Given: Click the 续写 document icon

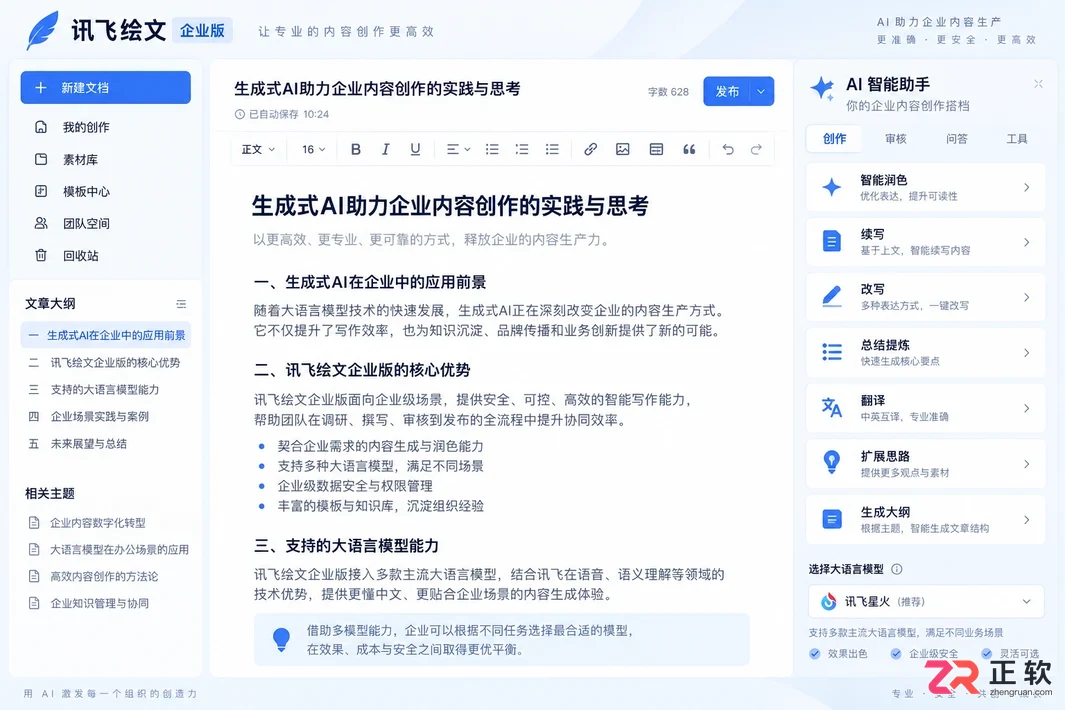Looking at the screenshot, I should pyautogui.click(x=831, y=241).
